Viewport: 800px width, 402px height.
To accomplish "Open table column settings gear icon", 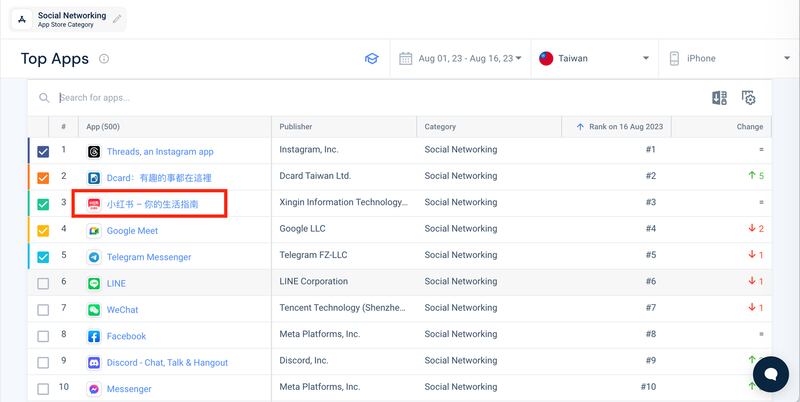I will click(x=748, y=98).
